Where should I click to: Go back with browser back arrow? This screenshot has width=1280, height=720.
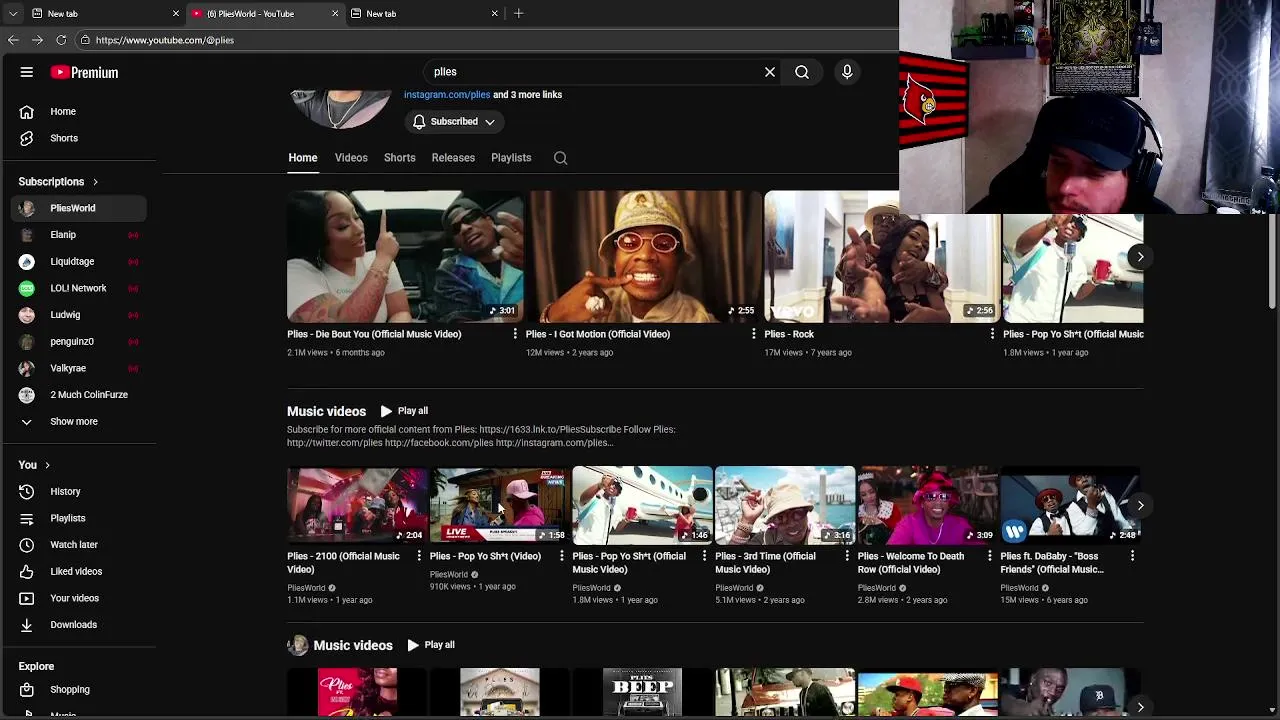coord(13,40)
